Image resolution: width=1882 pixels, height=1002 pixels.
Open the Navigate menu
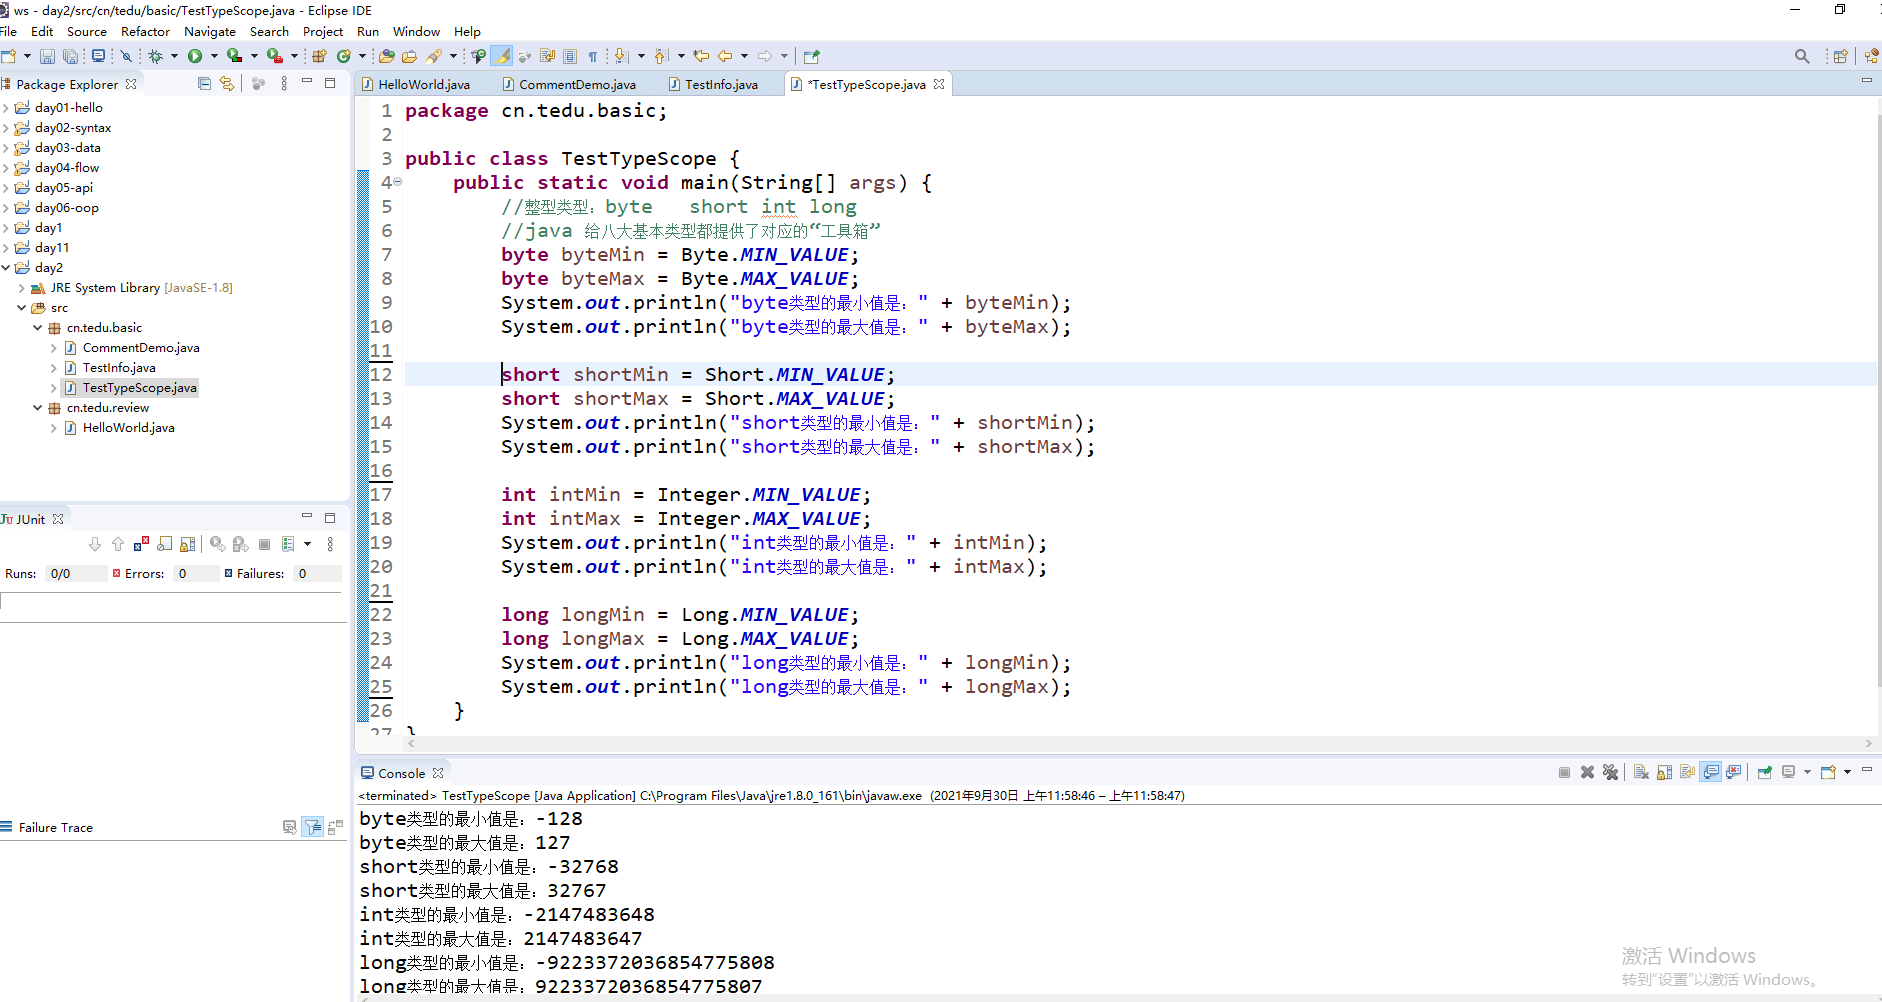[x=210, y=32]
